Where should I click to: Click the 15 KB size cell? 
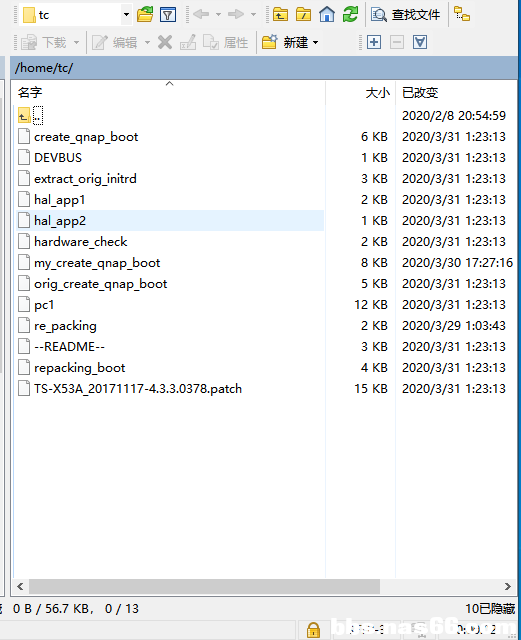(371, 389)
